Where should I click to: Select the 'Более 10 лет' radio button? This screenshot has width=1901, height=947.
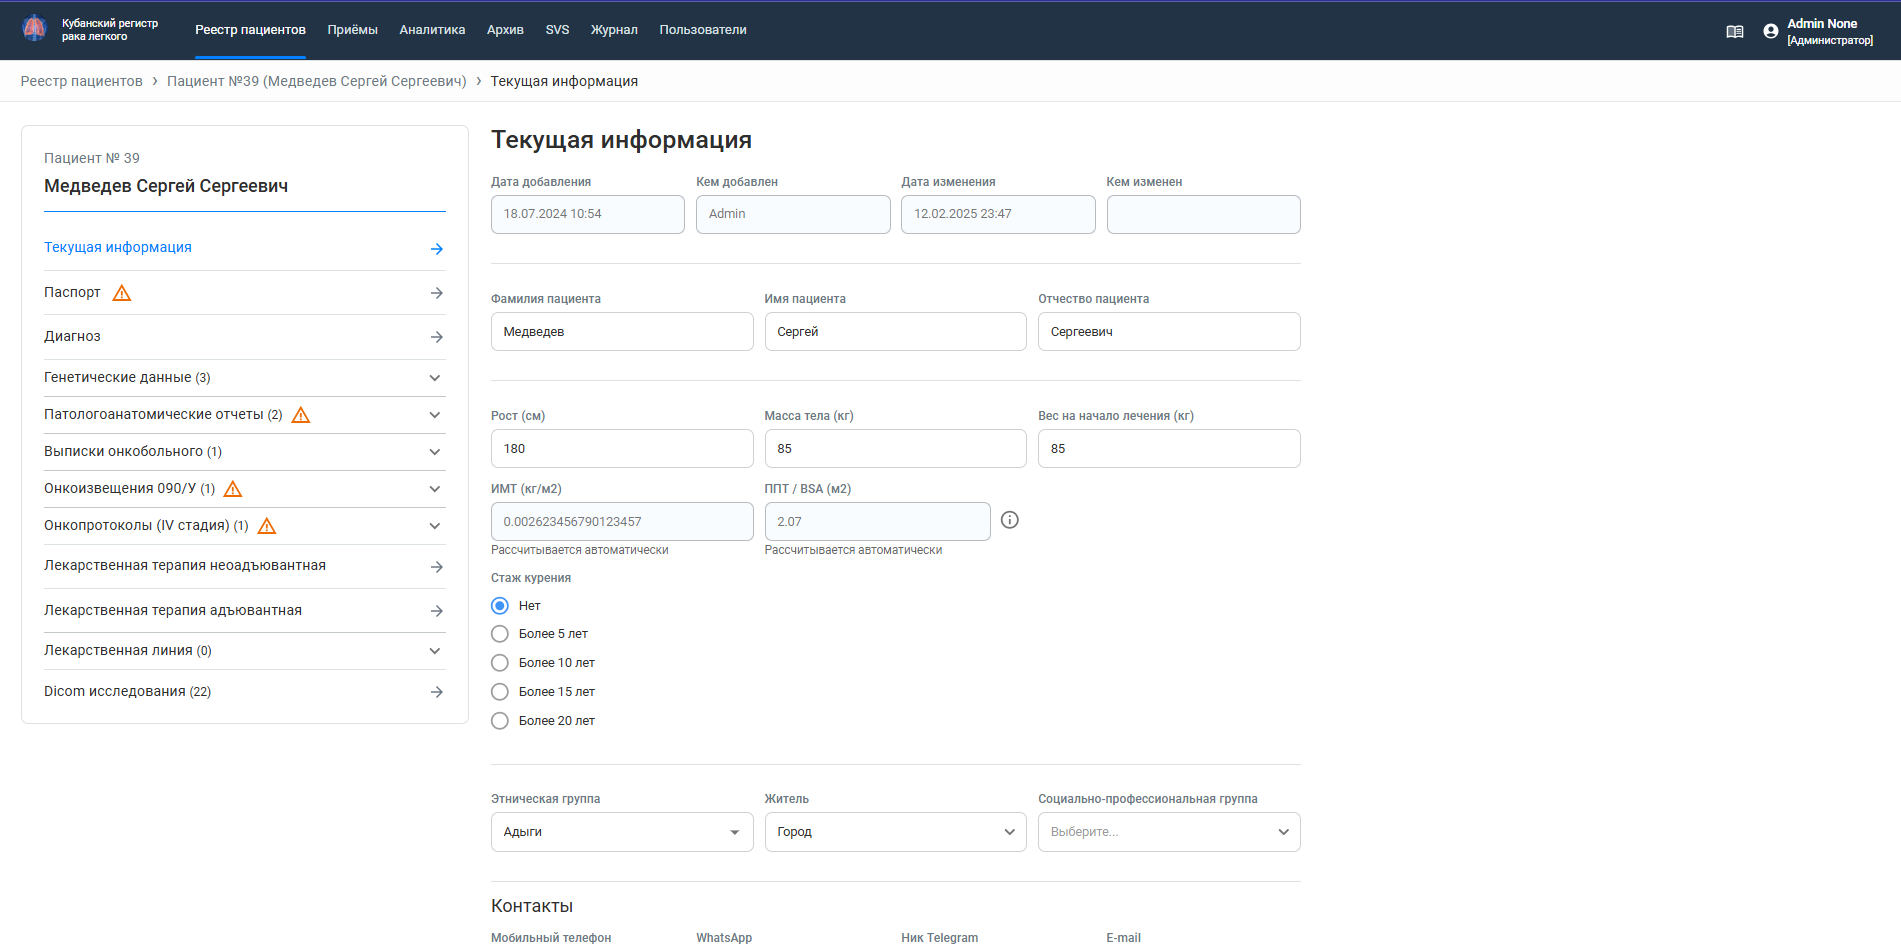[x=500, y=663]
